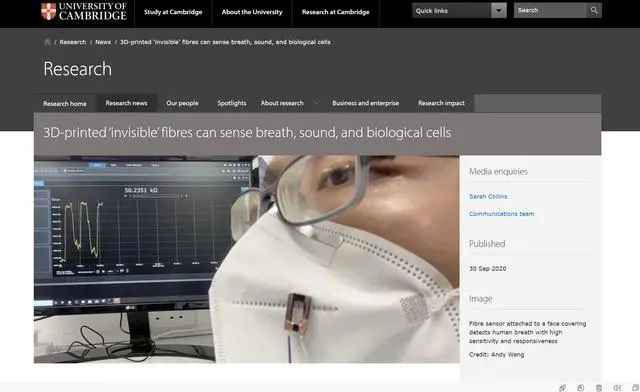The height and width of the screenshot is (392, 640).
Task: Expand the Quick links dropdown arrow
Action: (x=499, y=11)
